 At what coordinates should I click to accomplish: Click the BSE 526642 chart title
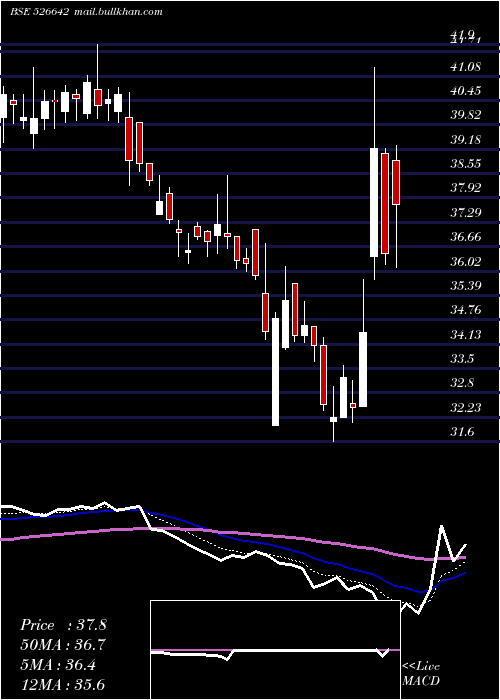39,12
